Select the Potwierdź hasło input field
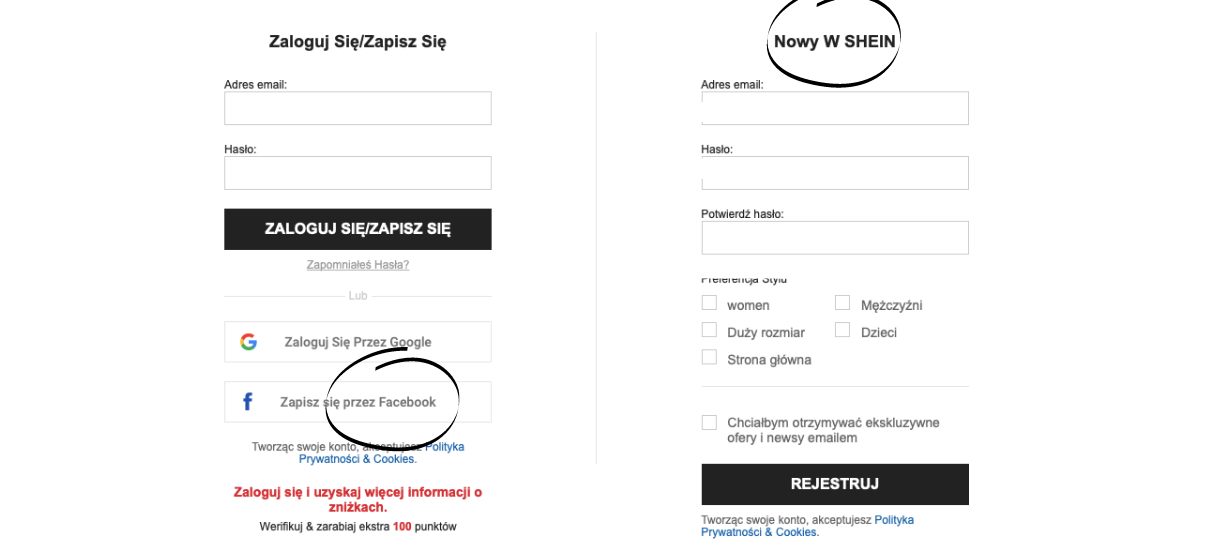Viewport: 1212px width, 545px height. (x=835, y=238)
